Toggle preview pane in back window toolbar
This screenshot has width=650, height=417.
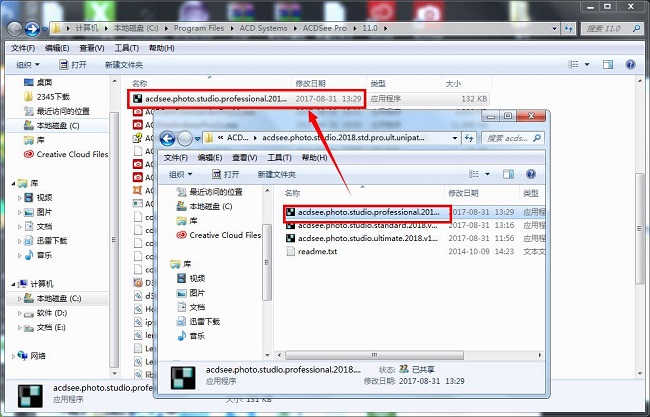point(608,64)
